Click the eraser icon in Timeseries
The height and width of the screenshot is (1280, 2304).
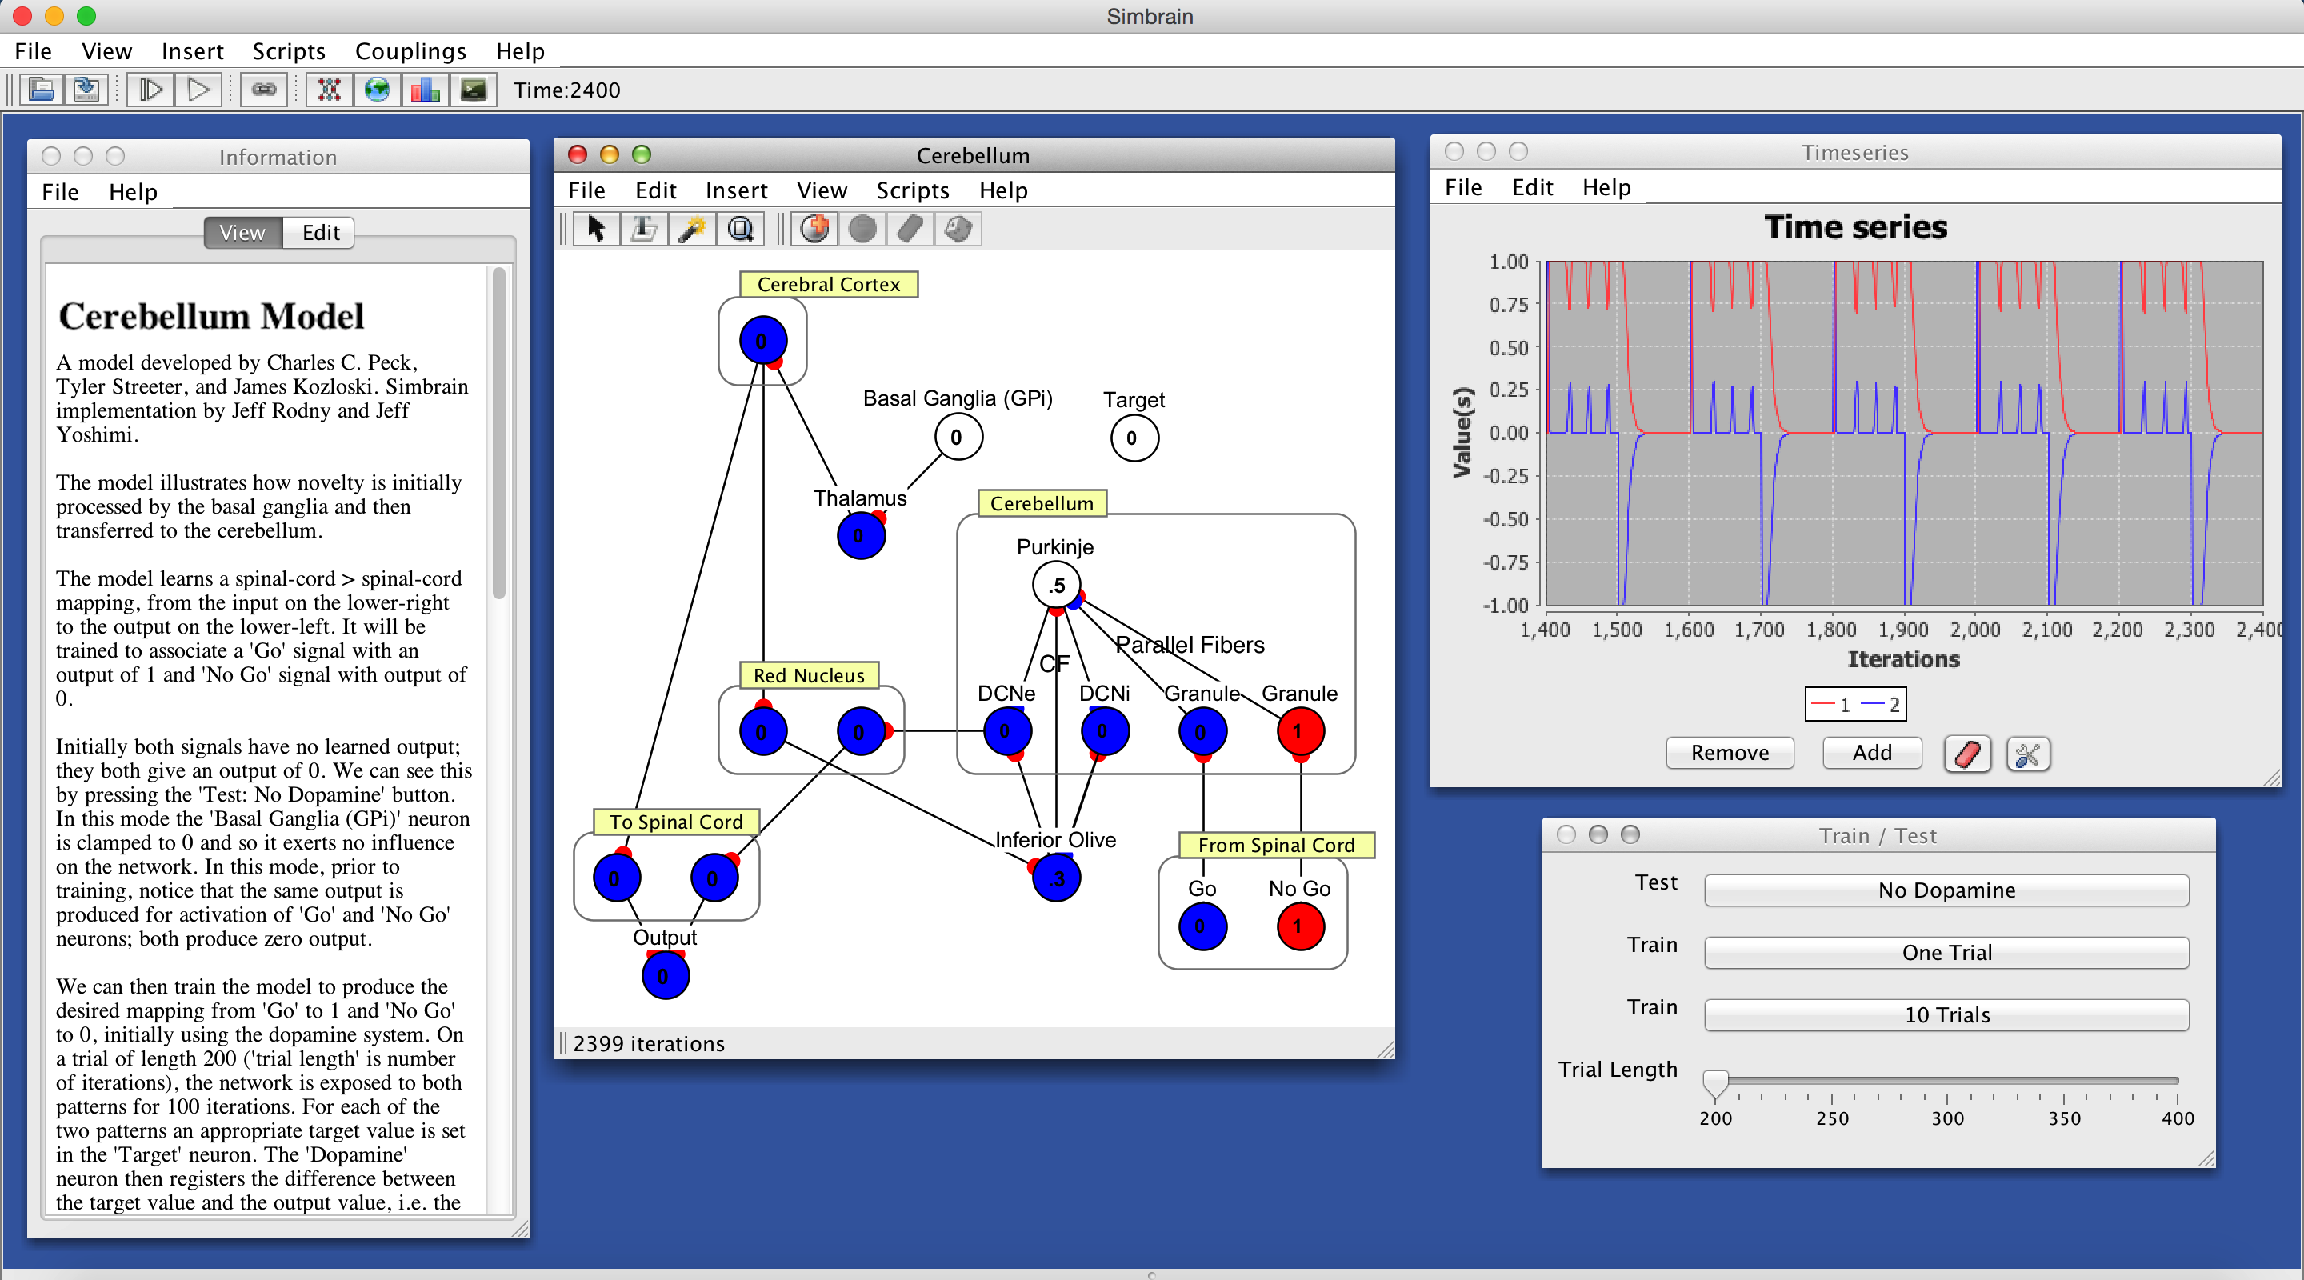(x=1967, y=753)
